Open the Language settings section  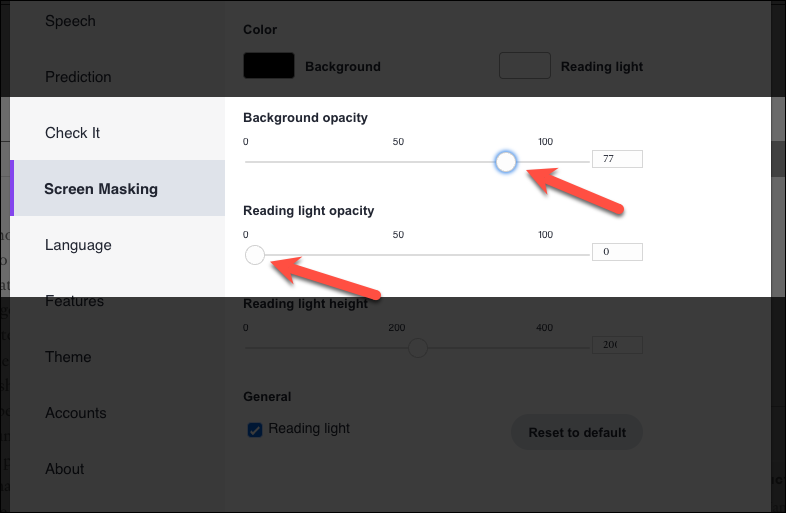pos(78,245)
